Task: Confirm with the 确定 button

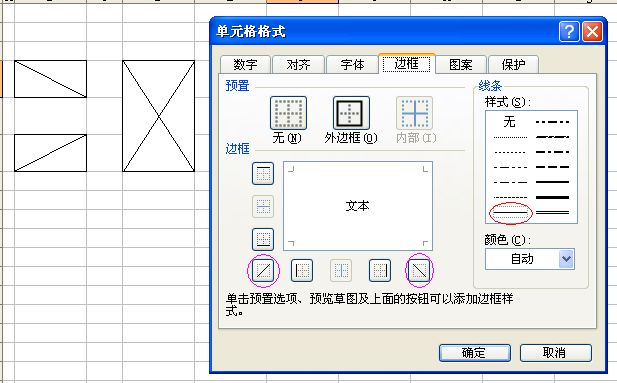Action: (x=475, y=353)
